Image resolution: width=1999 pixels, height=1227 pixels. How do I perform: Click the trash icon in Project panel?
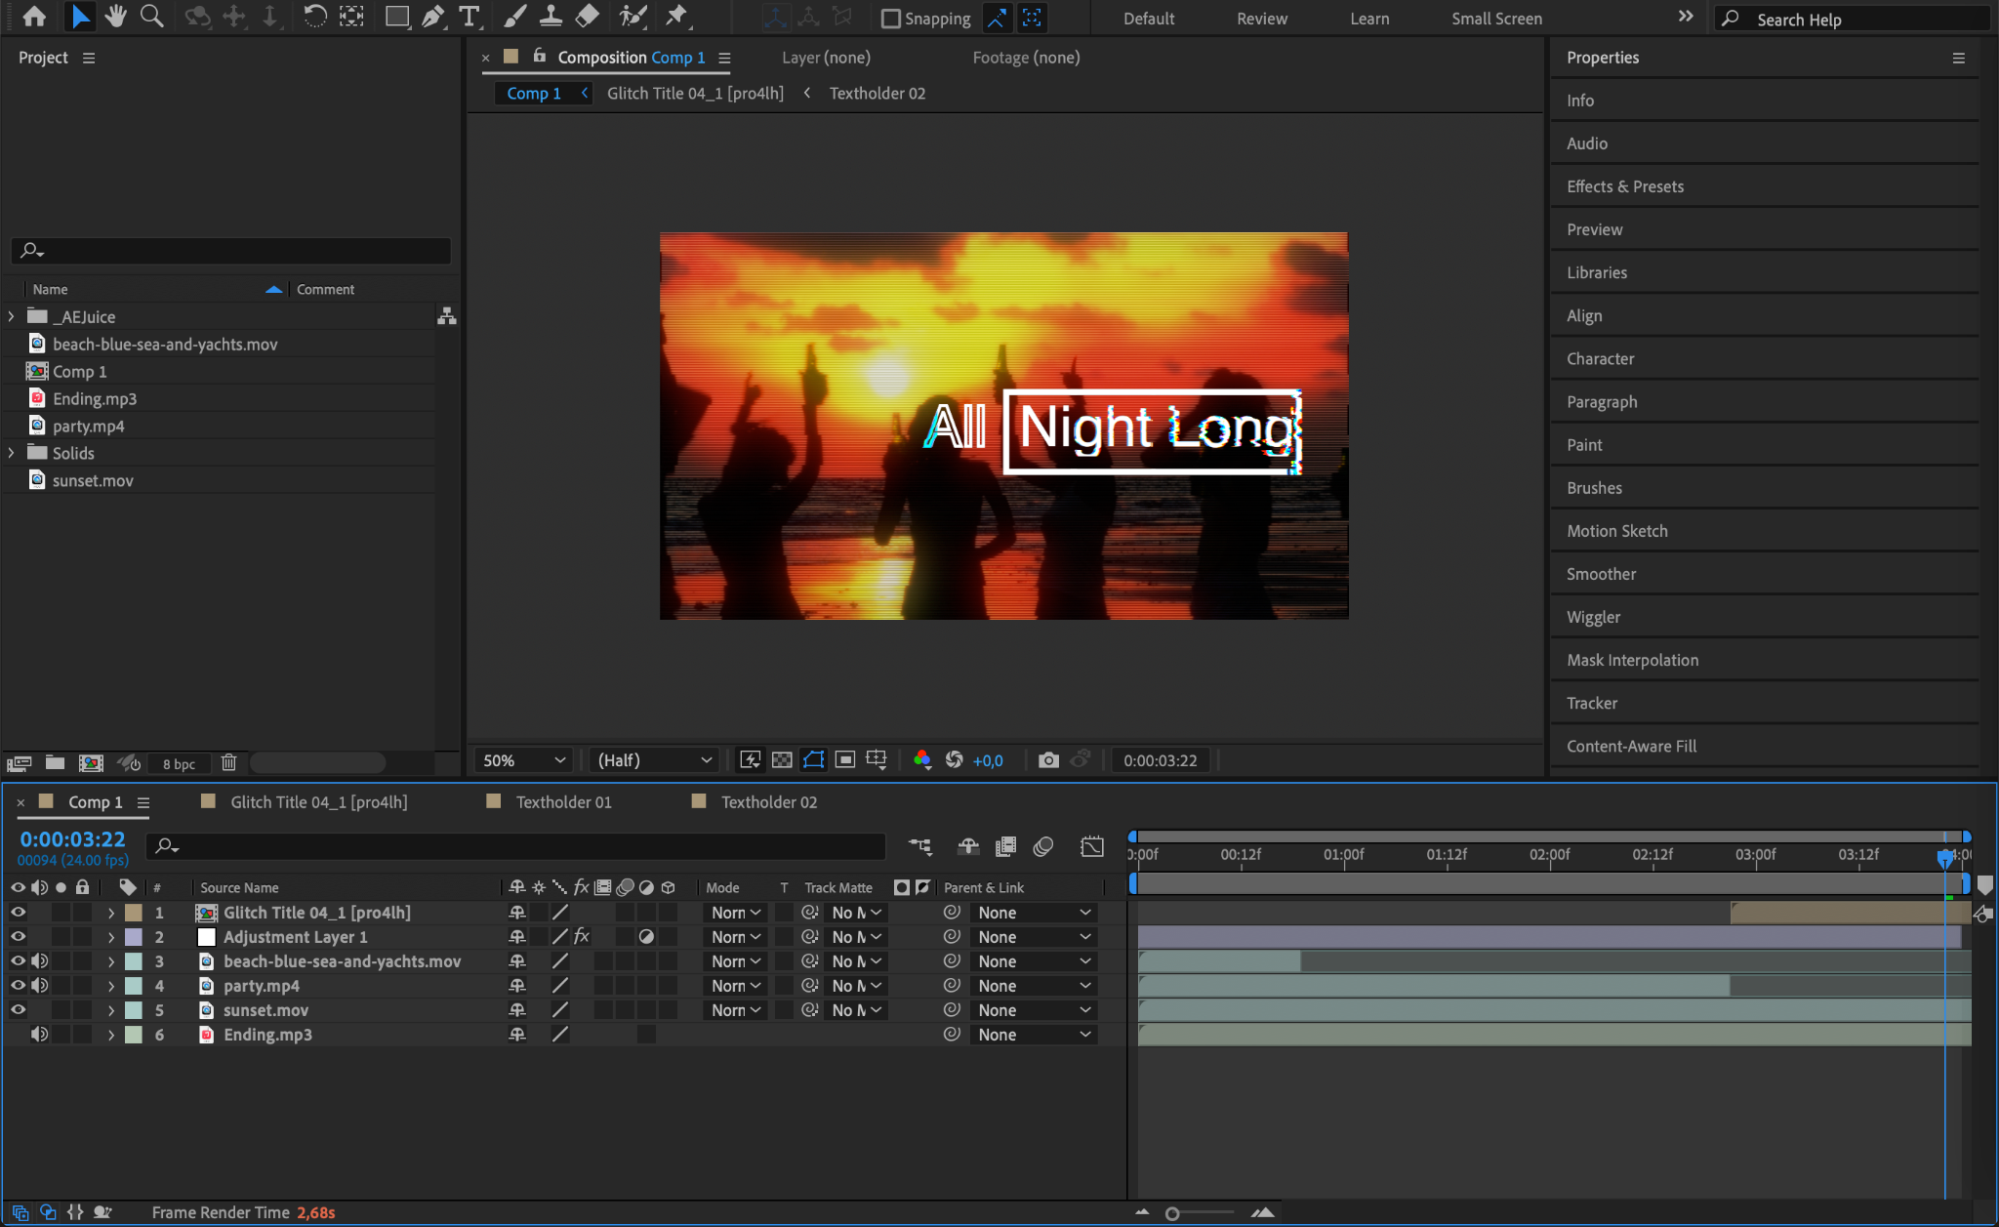click(228, 763)
